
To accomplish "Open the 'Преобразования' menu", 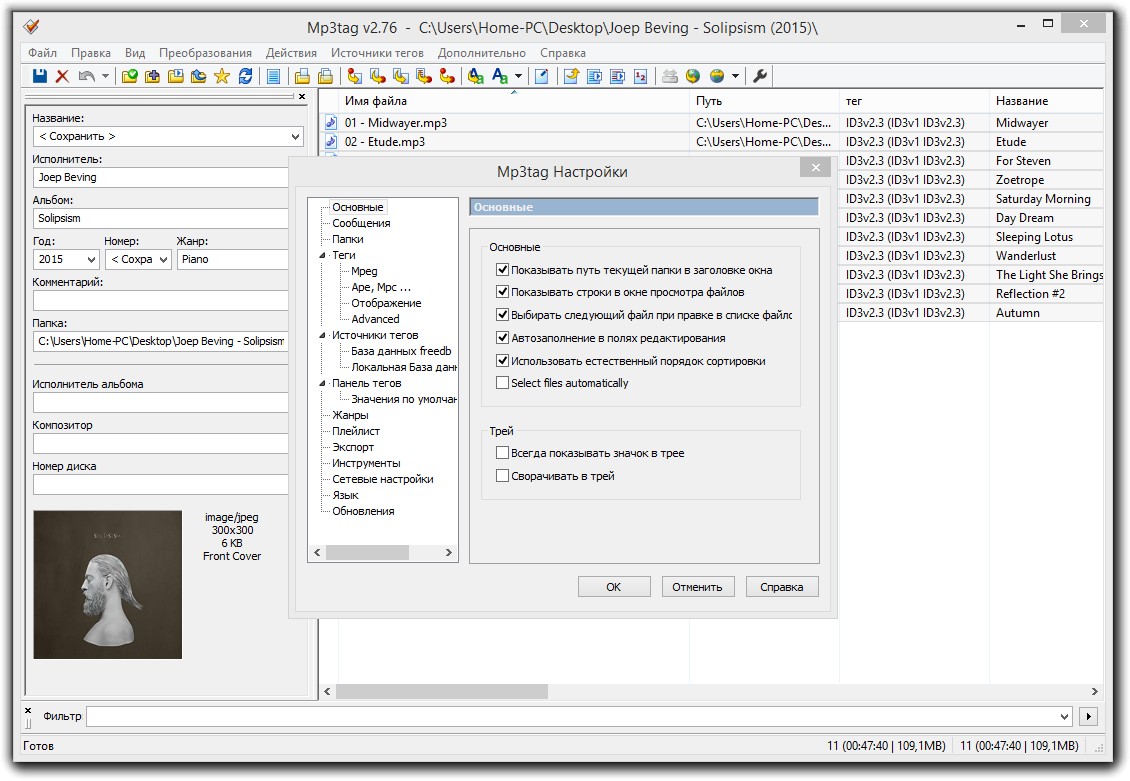I will [205, 53].
